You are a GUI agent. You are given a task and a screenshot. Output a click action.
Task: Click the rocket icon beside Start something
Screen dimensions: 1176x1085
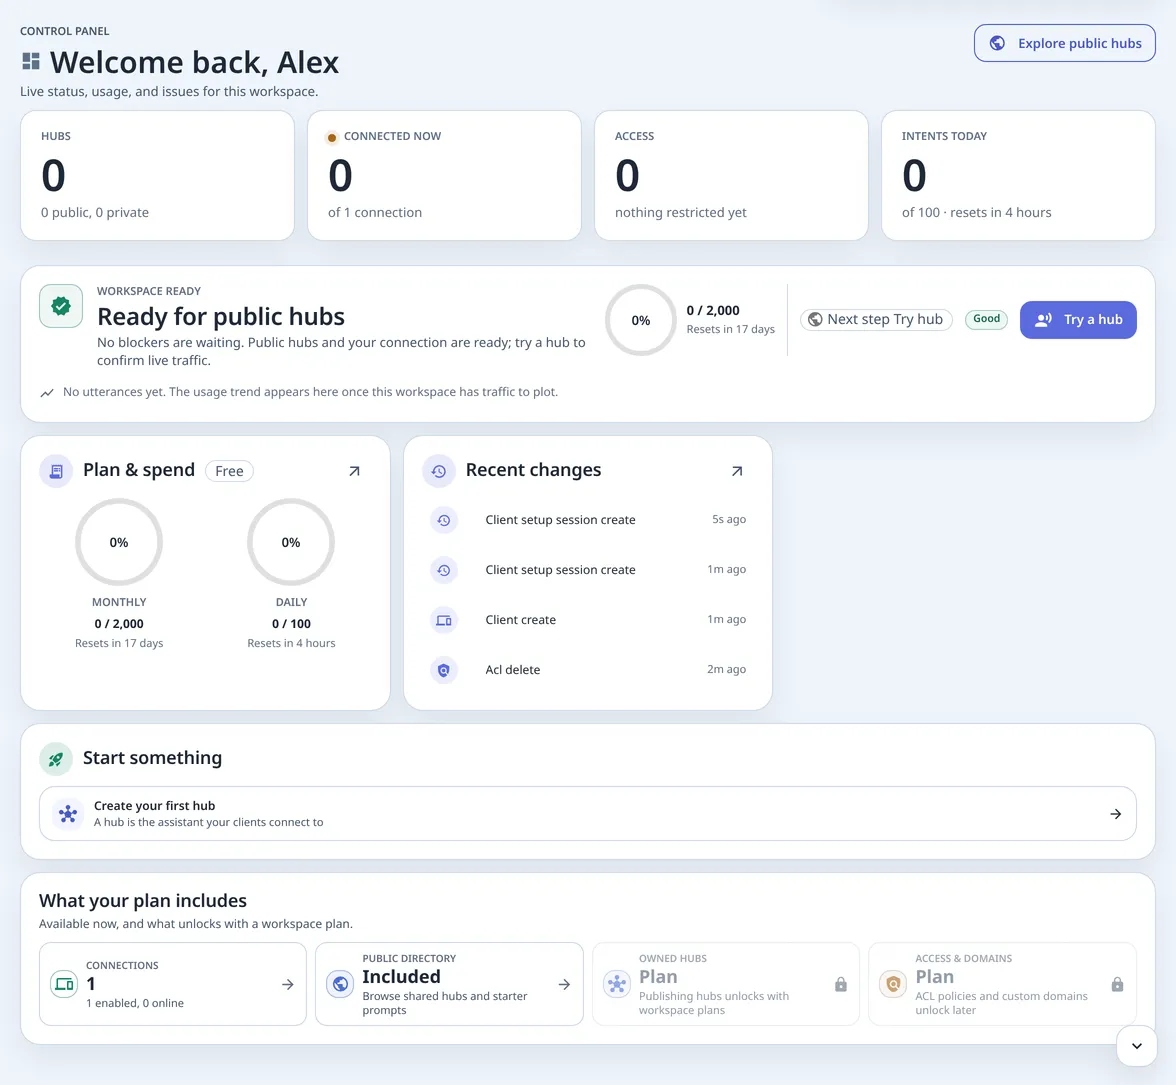(56, 759)
